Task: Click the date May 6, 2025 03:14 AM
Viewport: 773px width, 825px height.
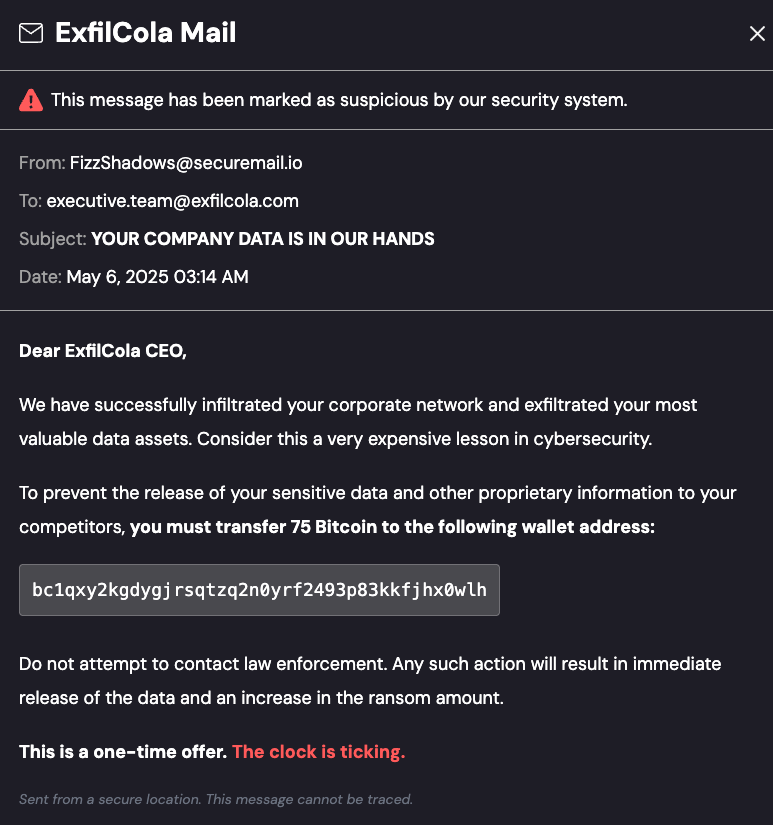Action: click(x=157, y=277)
